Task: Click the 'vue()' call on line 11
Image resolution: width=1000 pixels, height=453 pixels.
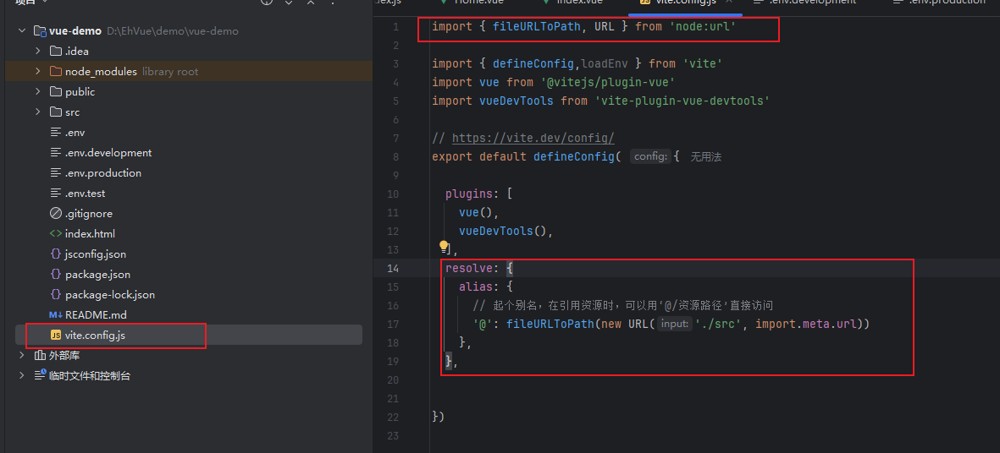Action: coord(475,212)
